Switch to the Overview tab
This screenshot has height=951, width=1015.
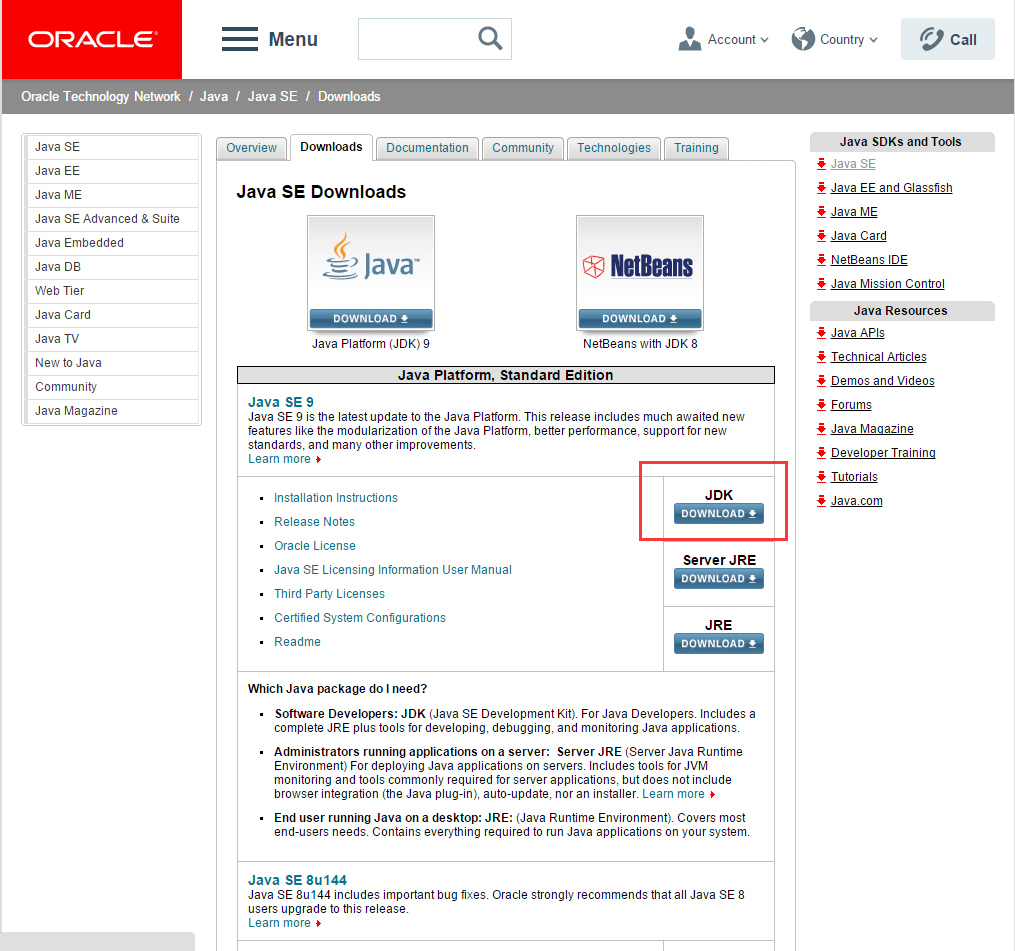coord(251,148)
